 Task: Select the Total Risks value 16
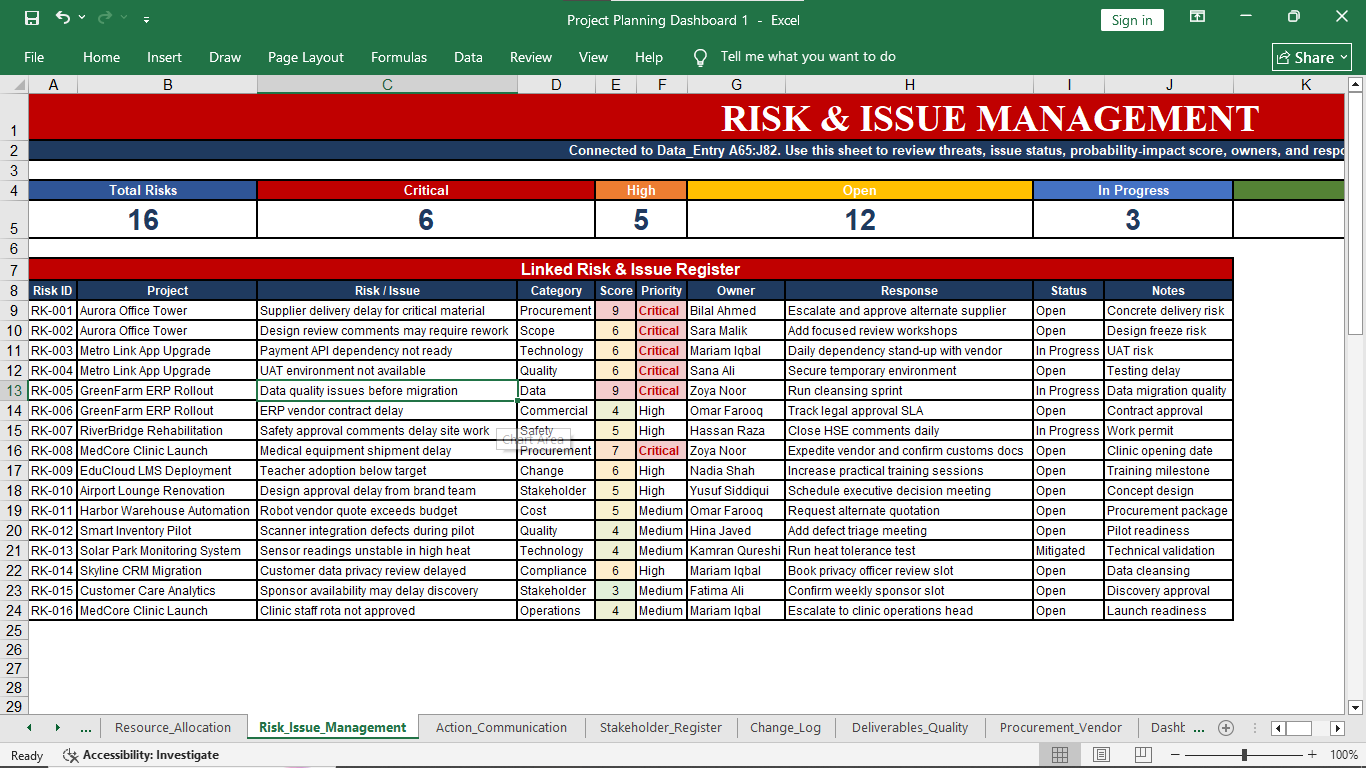(143, 220)
